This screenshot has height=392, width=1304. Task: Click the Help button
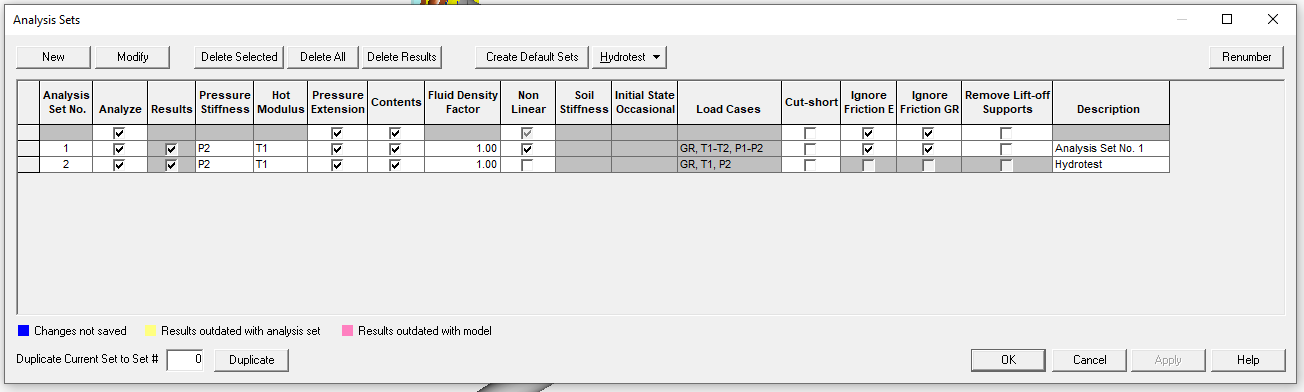point(1248,359)
